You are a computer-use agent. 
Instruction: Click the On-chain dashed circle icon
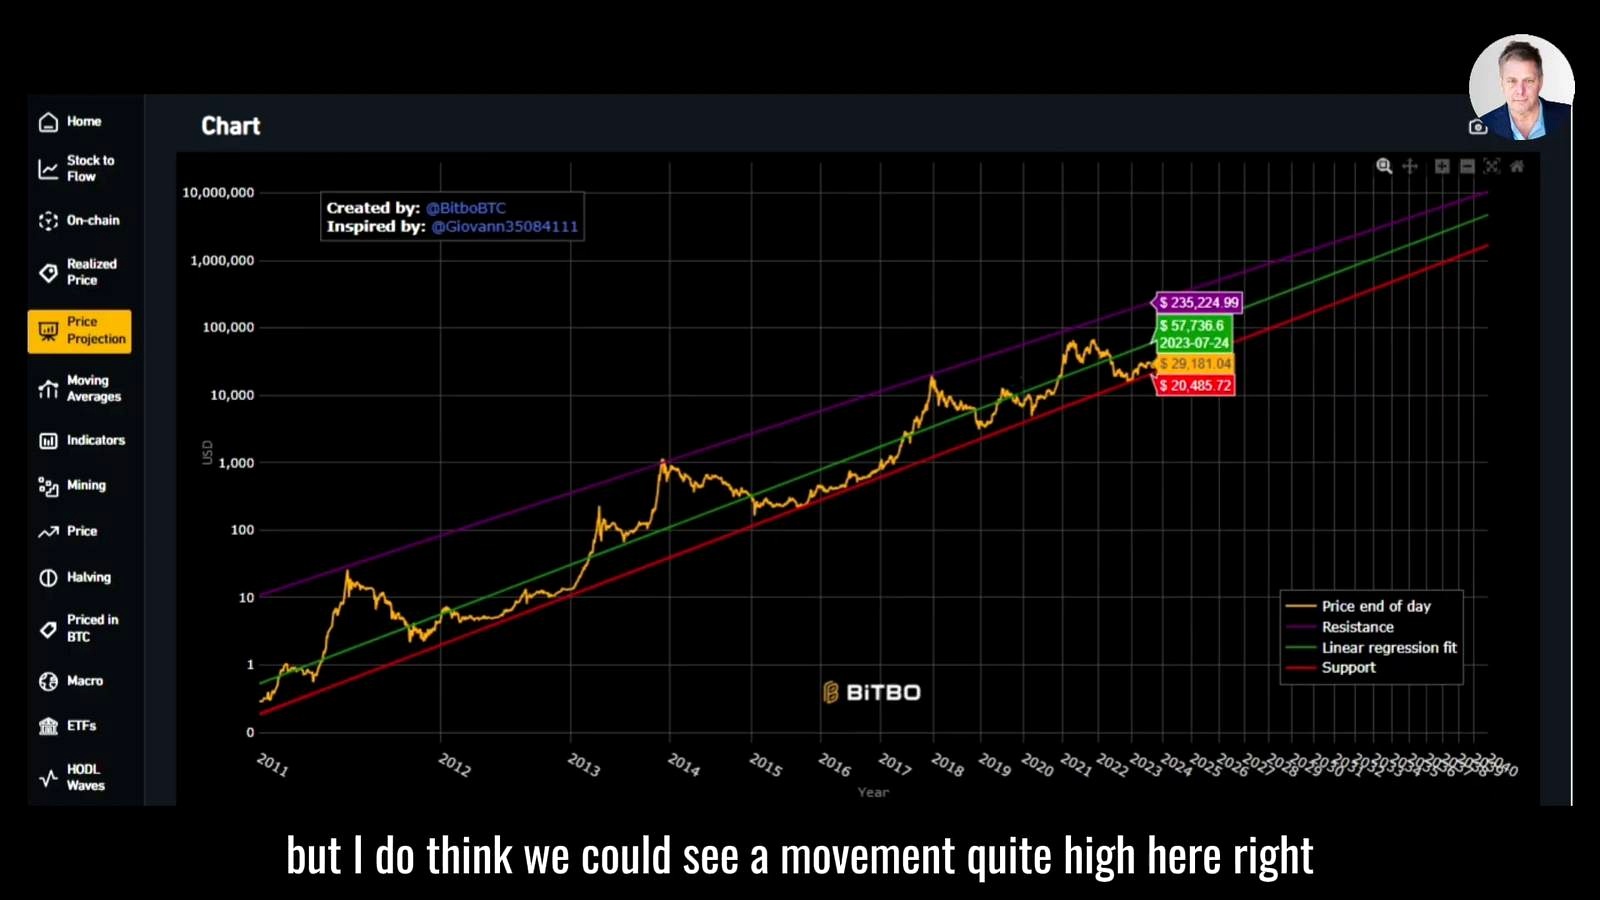48,221
